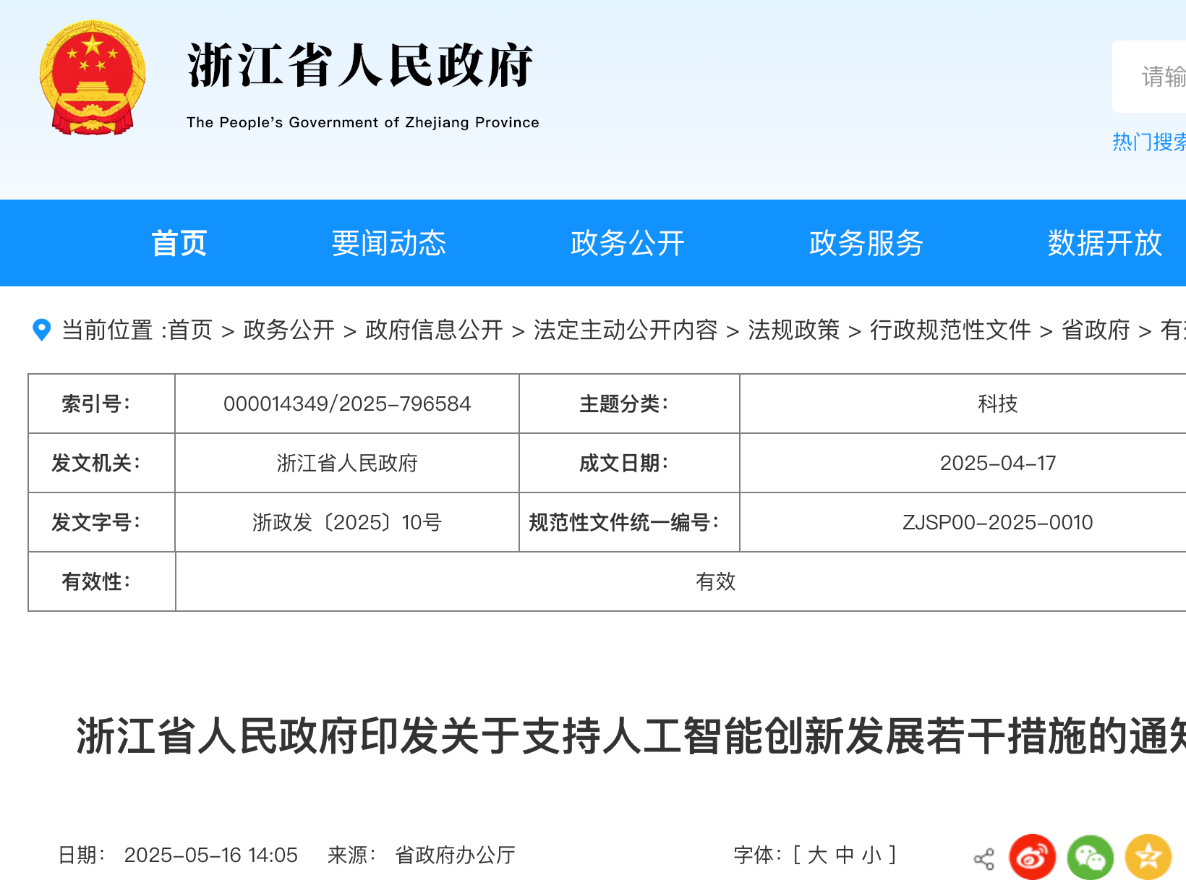Go to 政务公开 in navigation bar
The image size is (1186, 893).
[627, 243]
